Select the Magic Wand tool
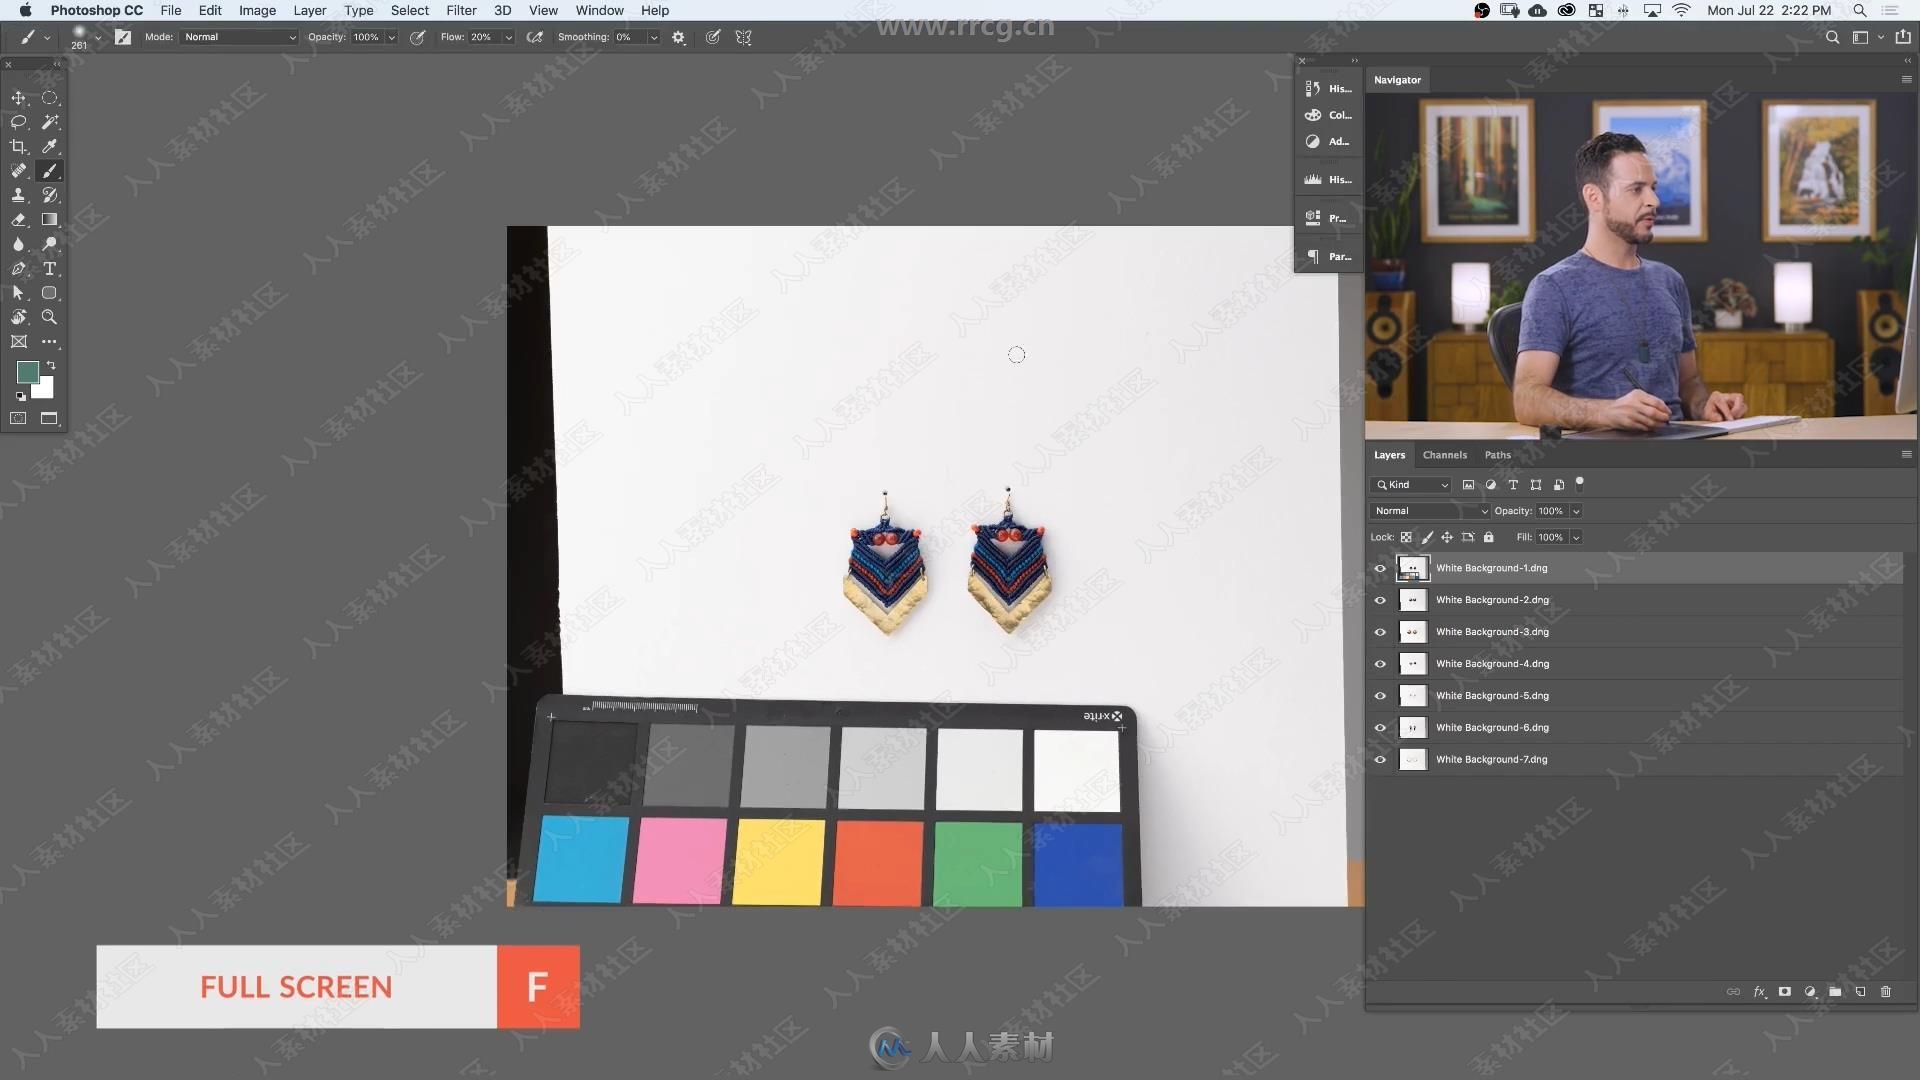This screenshot has width=1920, height=1080. pos(50,121)
